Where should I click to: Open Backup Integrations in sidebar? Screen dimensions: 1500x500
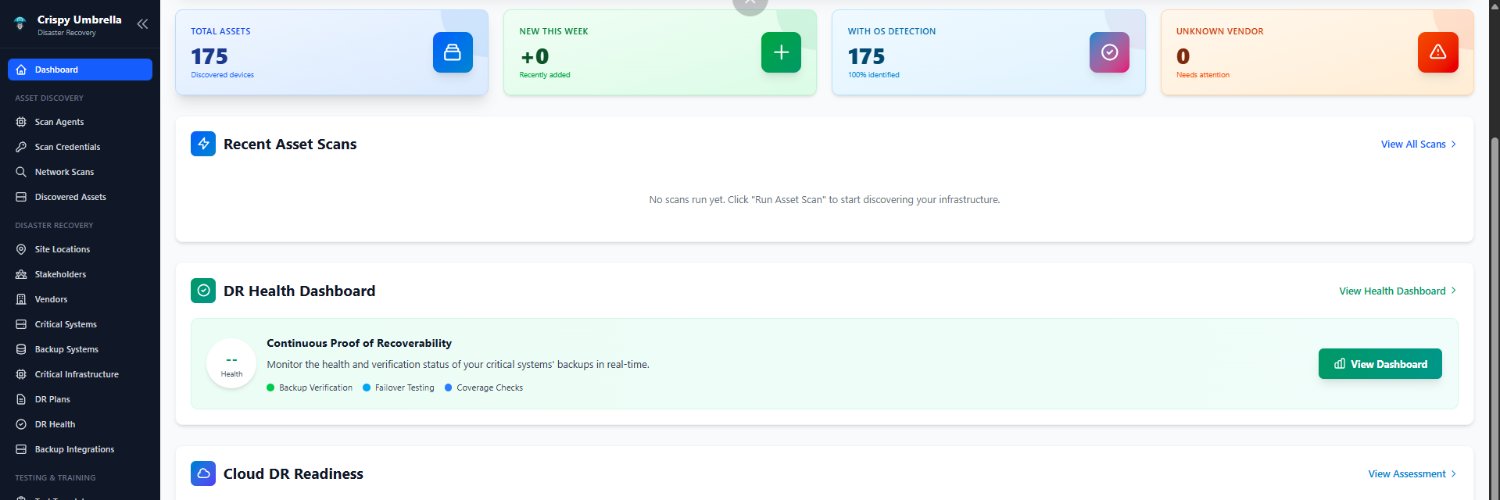point(80,449)
